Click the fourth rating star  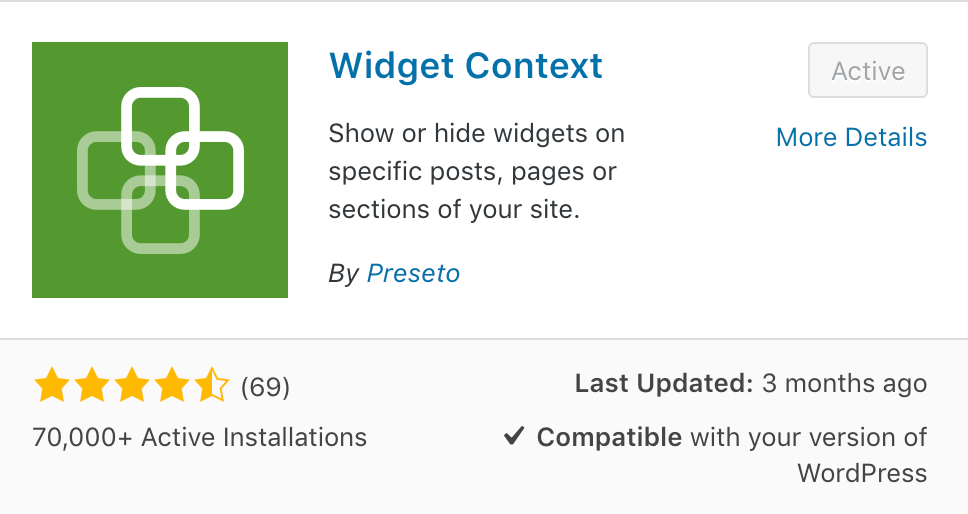(172, 385)
